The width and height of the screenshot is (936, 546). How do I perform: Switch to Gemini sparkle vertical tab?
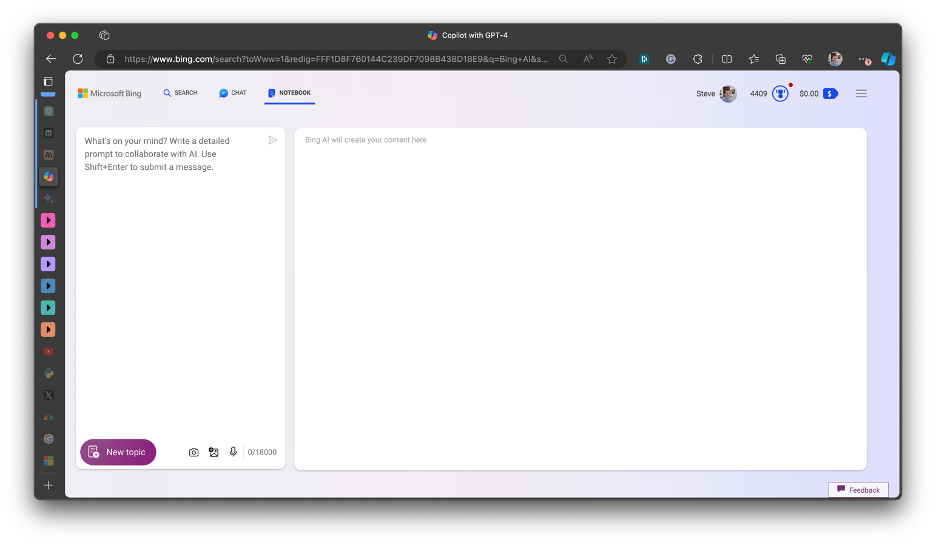pos(48,198)
